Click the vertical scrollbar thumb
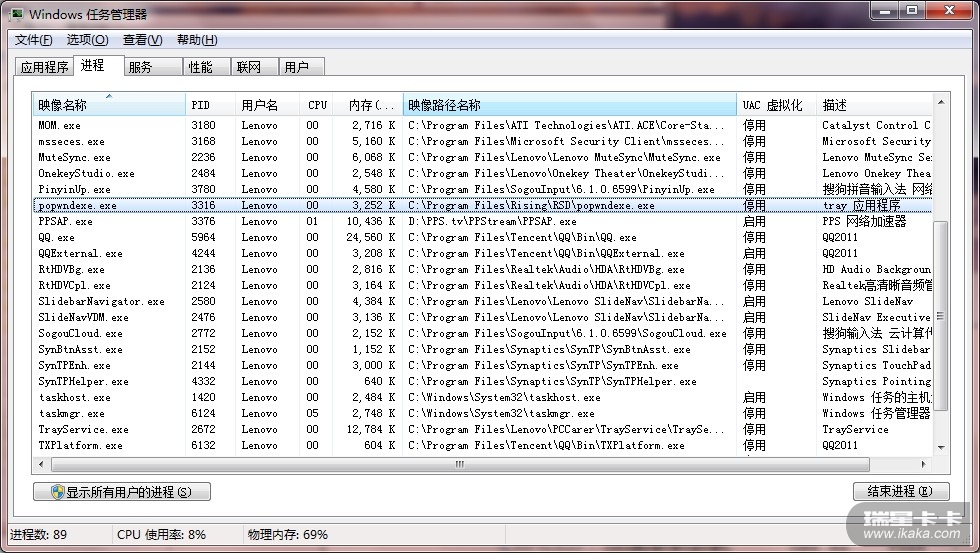The height and width of the screenshot is (553, 980). point(941,316)
